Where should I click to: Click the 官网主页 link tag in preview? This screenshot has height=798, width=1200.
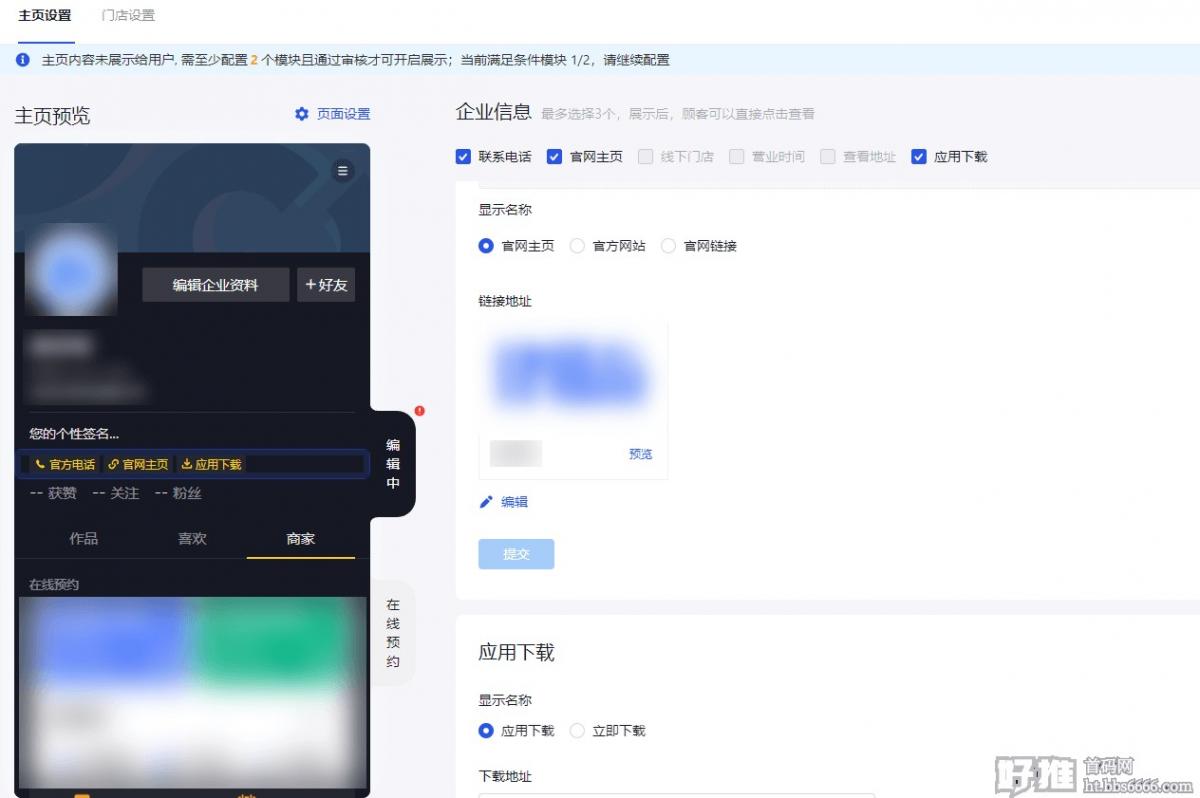click(138, 464)
